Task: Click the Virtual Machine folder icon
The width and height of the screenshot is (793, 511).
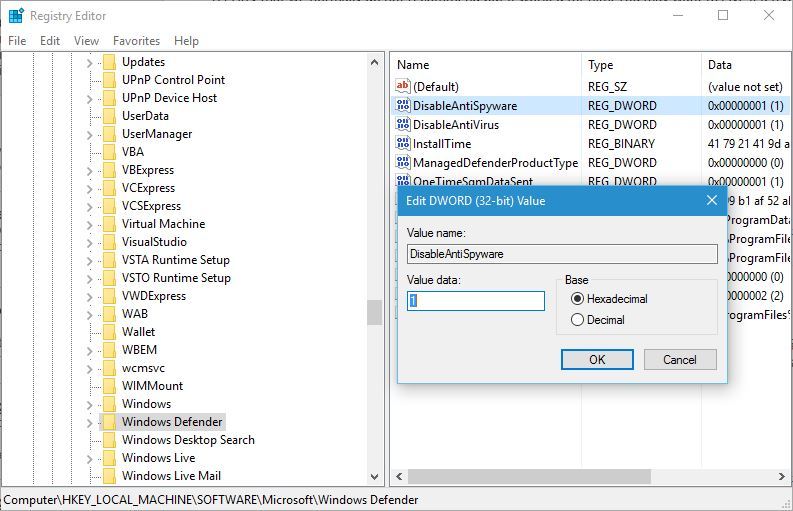Action: coord(109,224)
